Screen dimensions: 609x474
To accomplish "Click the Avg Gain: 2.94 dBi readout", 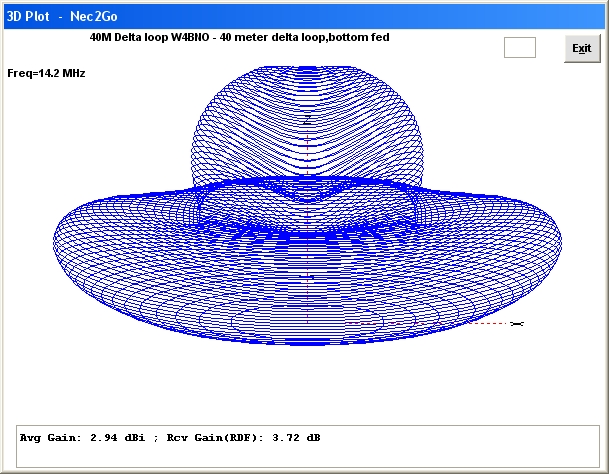I will (x=82, y=438).
